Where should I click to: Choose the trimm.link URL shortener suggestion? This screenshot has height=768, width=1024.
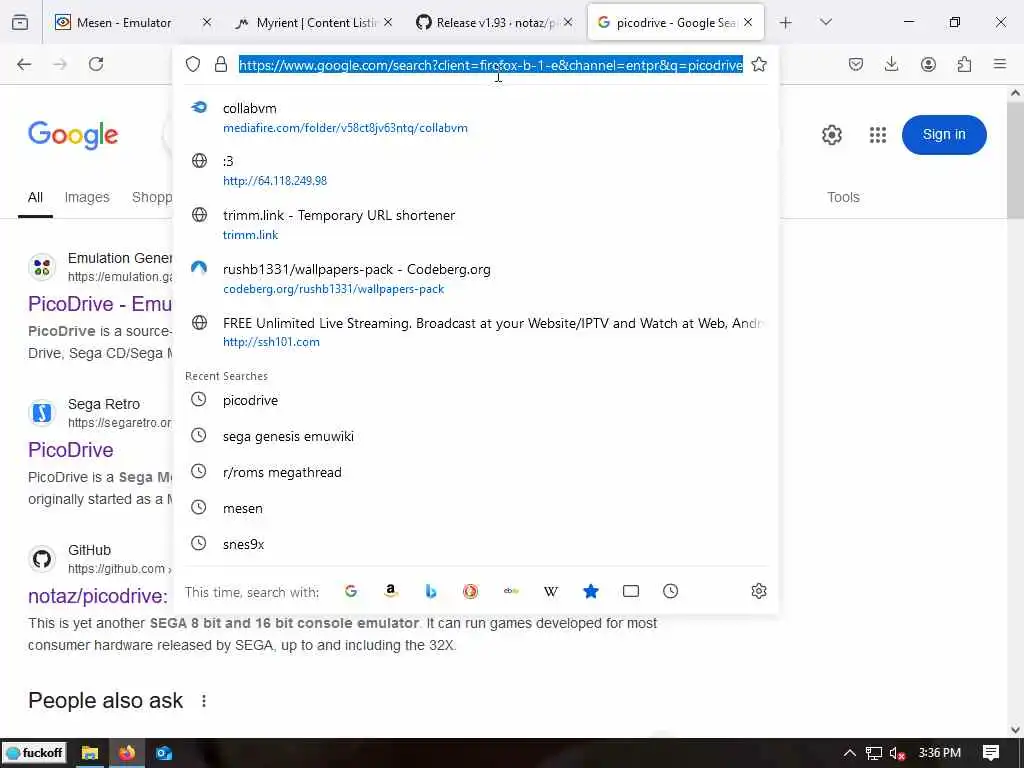(475, 225)
